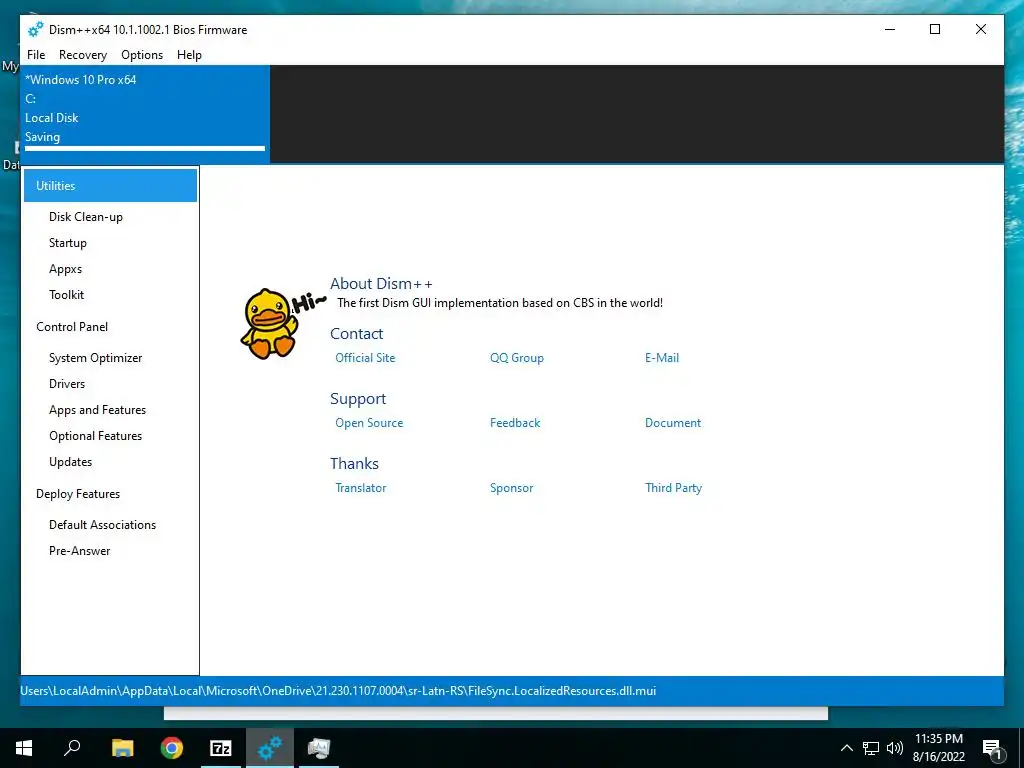Click the taskbar app right of Dism++

click(x=319, y=748)
